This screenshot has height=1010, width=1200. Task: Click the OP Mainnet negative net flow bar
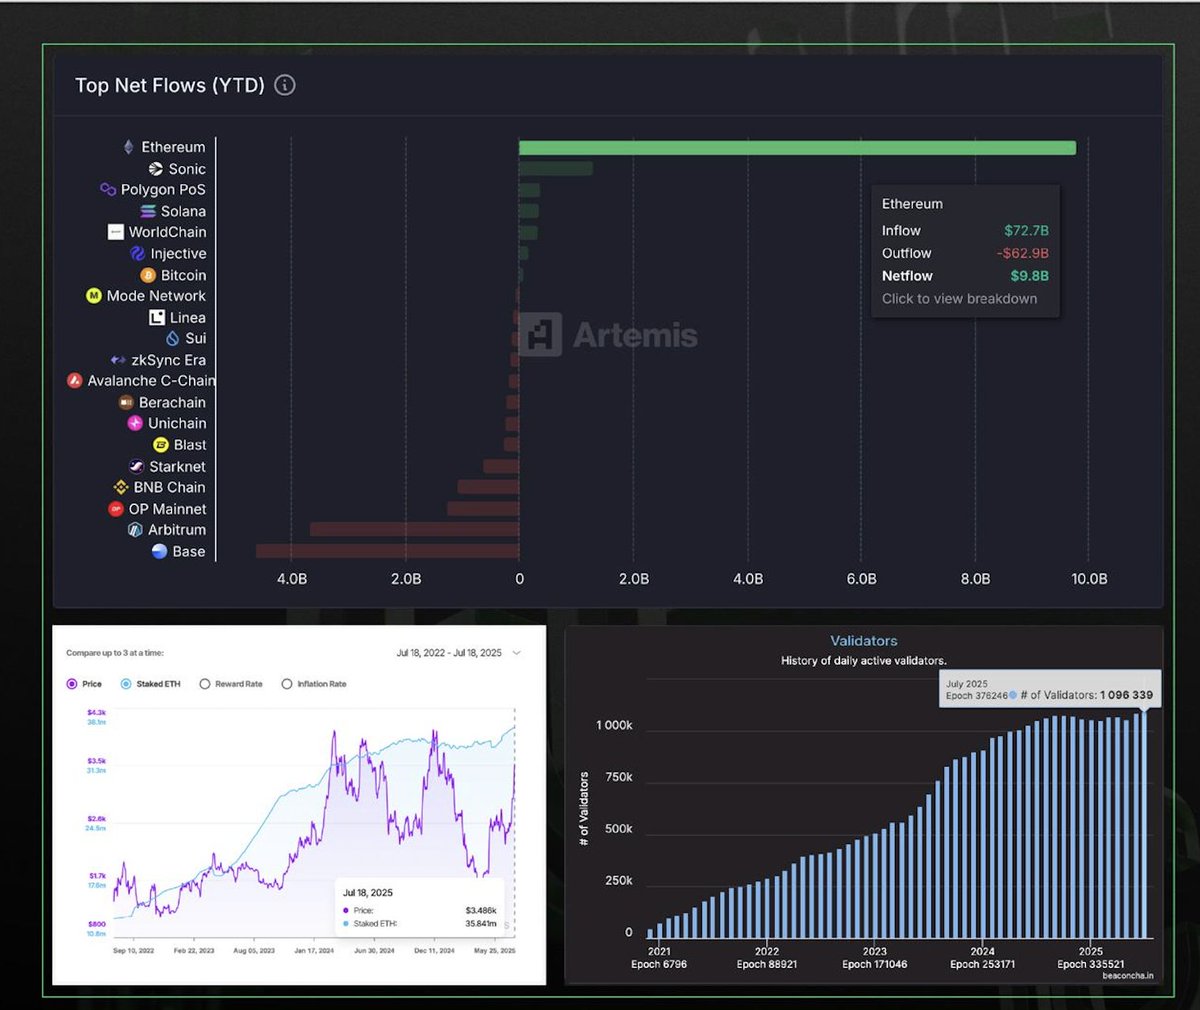[x=483, y=508]
